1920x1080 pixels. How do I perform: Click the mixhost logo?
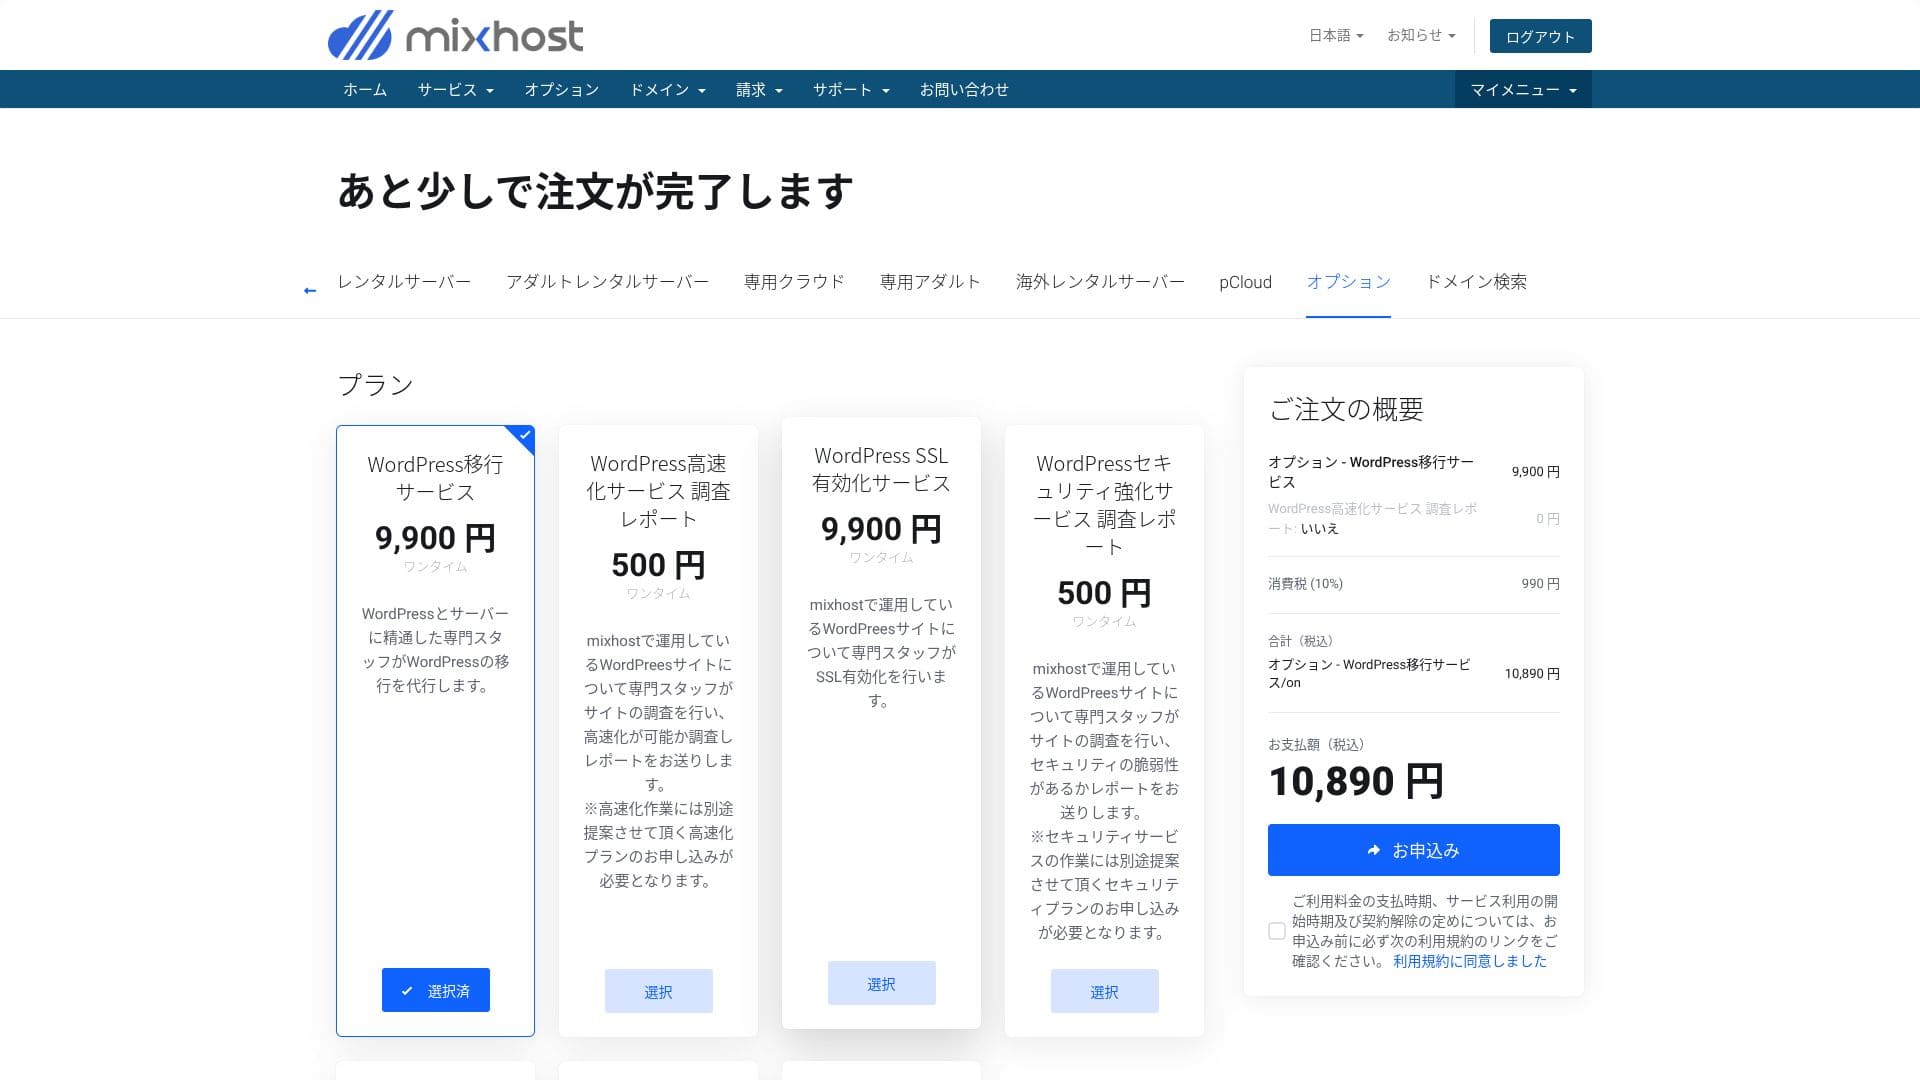click(456, 36)
